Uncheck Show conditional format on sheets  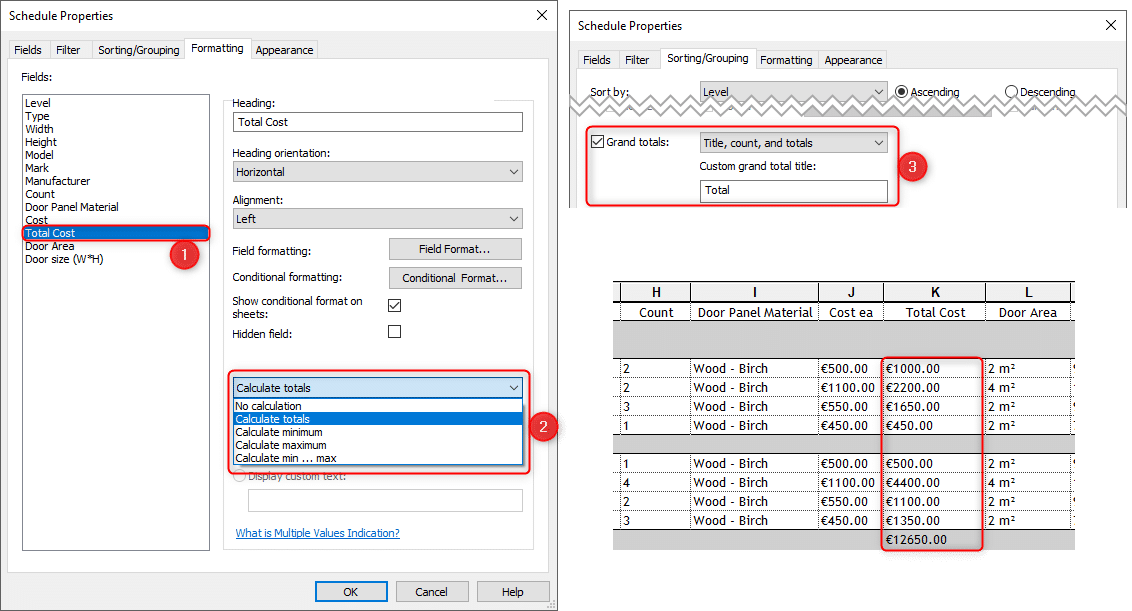tap(394, 305)
